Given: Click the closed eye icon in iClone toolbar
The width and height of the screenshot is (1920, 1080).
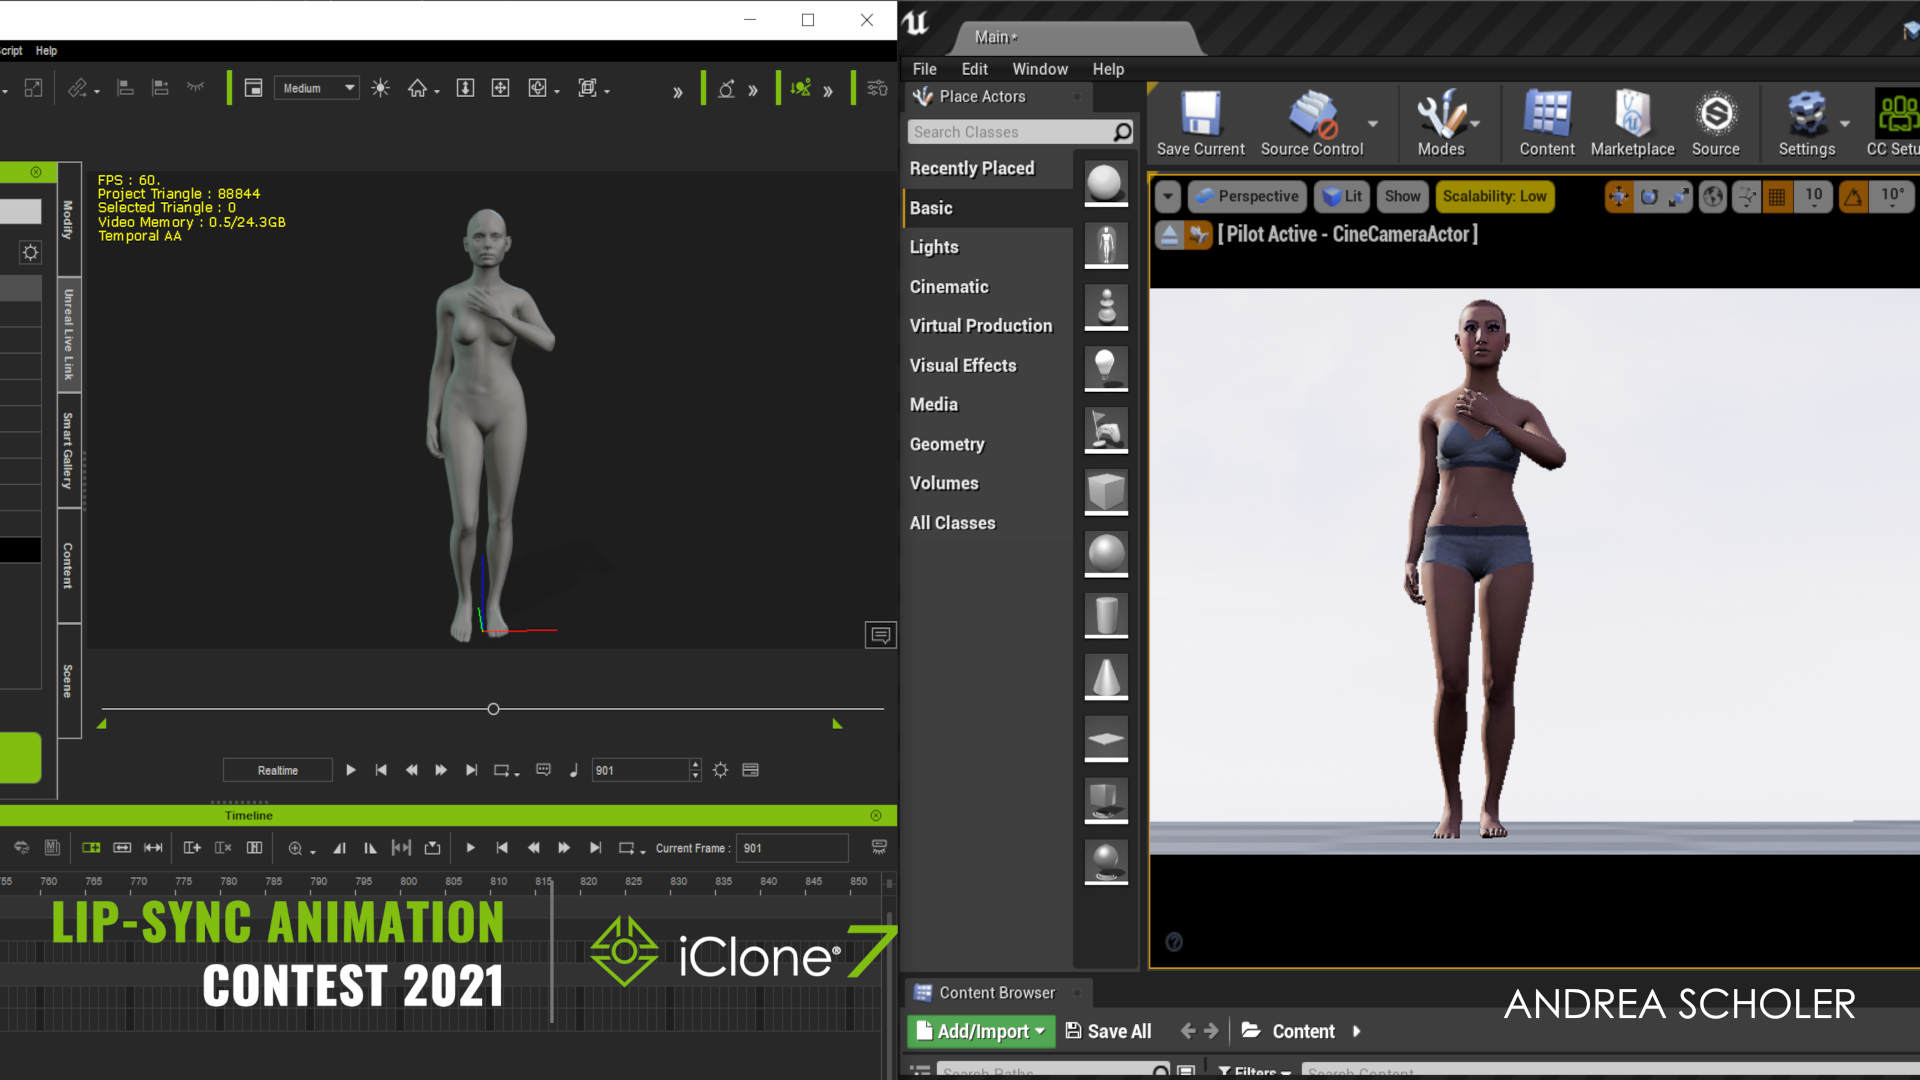Looking at the screenshot, I should [195, 88].
